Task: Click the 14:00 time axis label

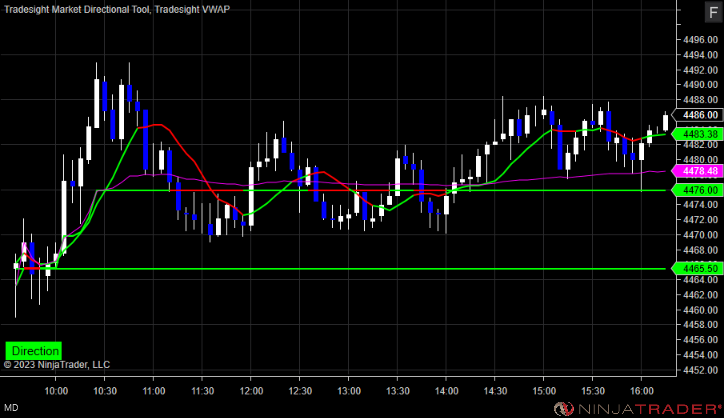Action: click(446, 391)
